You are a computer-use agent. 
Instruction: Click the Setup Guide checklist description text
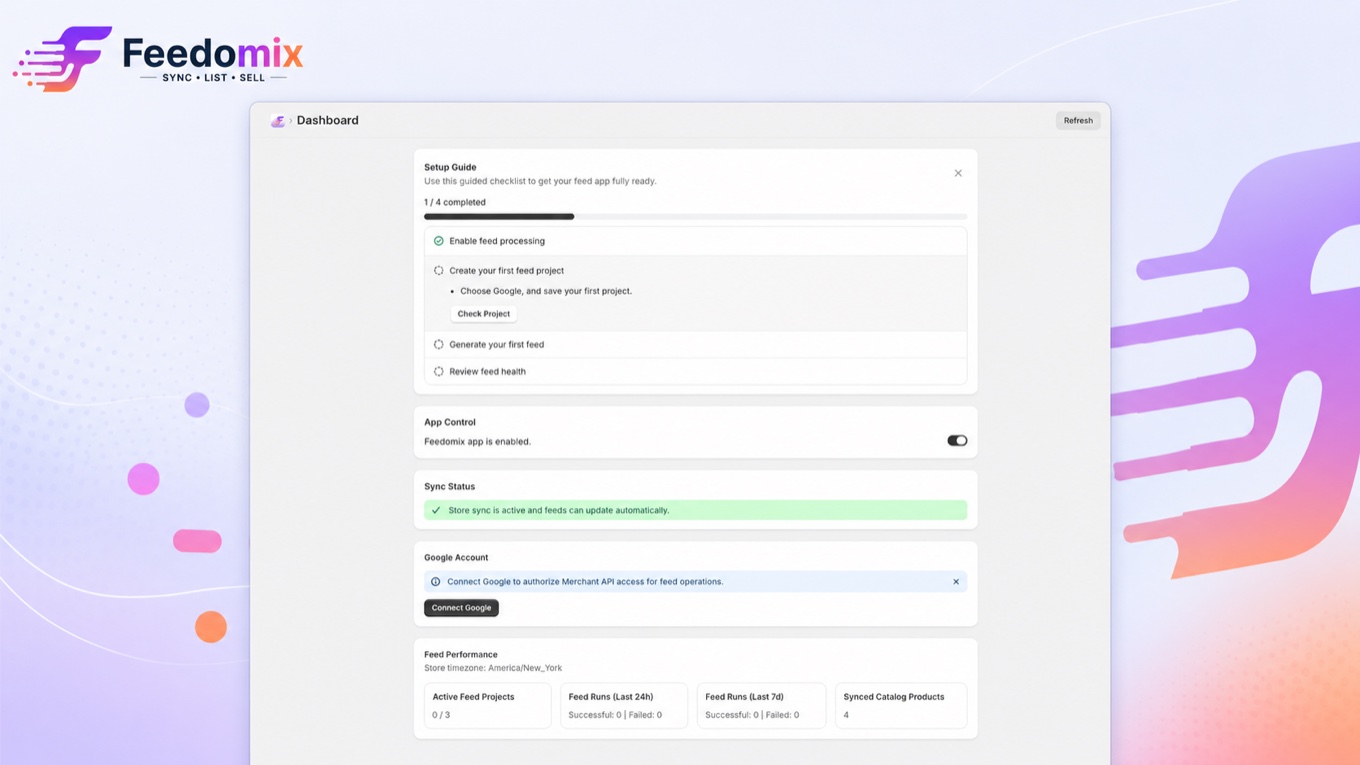[x=540, y=181]
